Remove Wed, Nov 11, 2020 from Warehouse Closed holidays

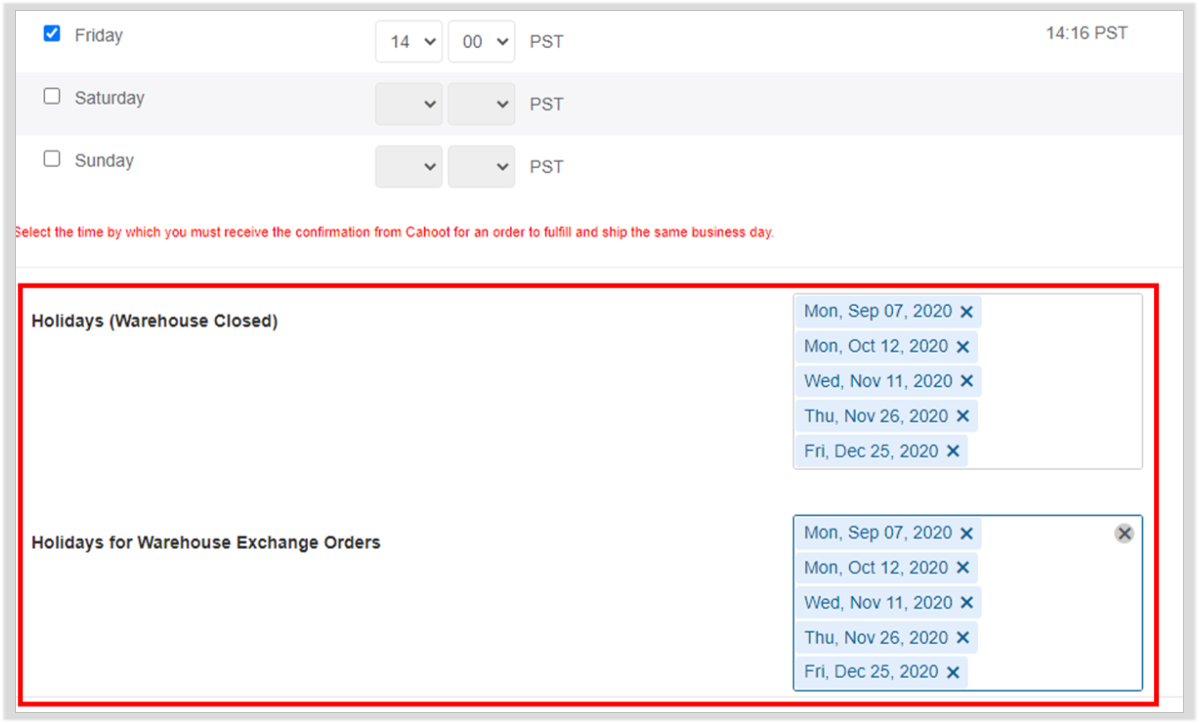967,381
